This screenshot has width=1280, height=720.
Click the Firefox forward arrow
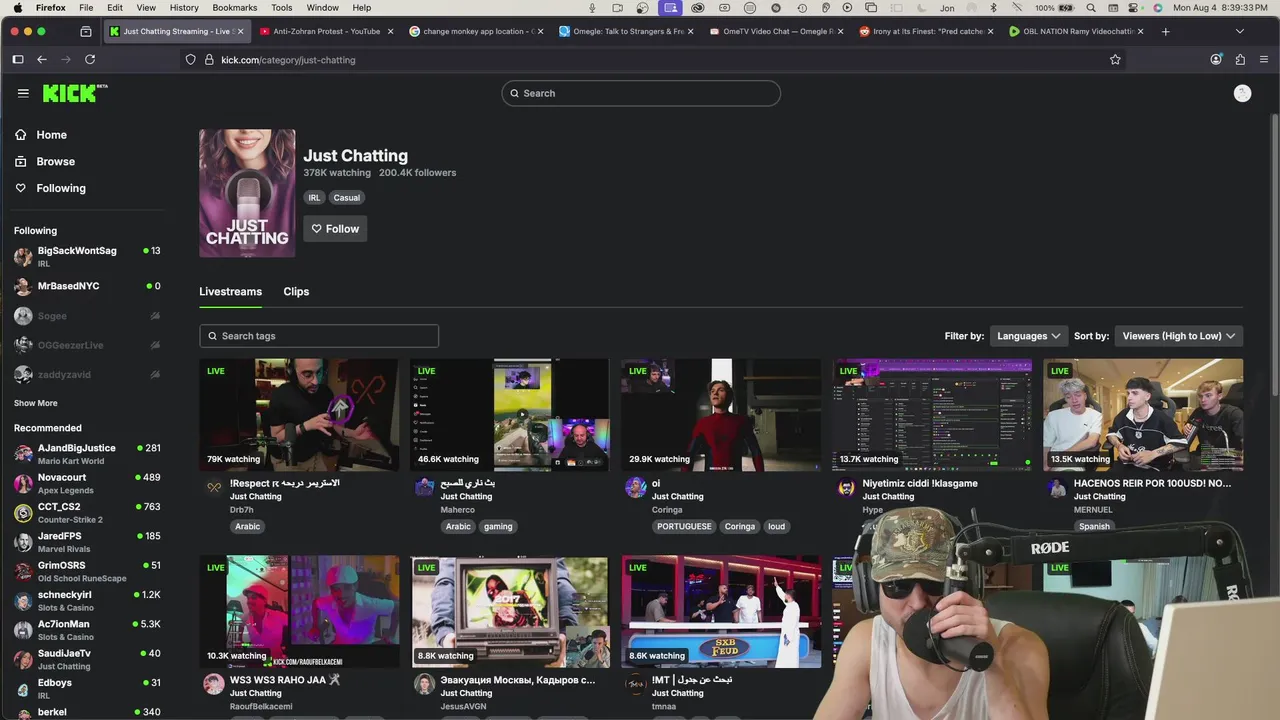tap(66, 60)
